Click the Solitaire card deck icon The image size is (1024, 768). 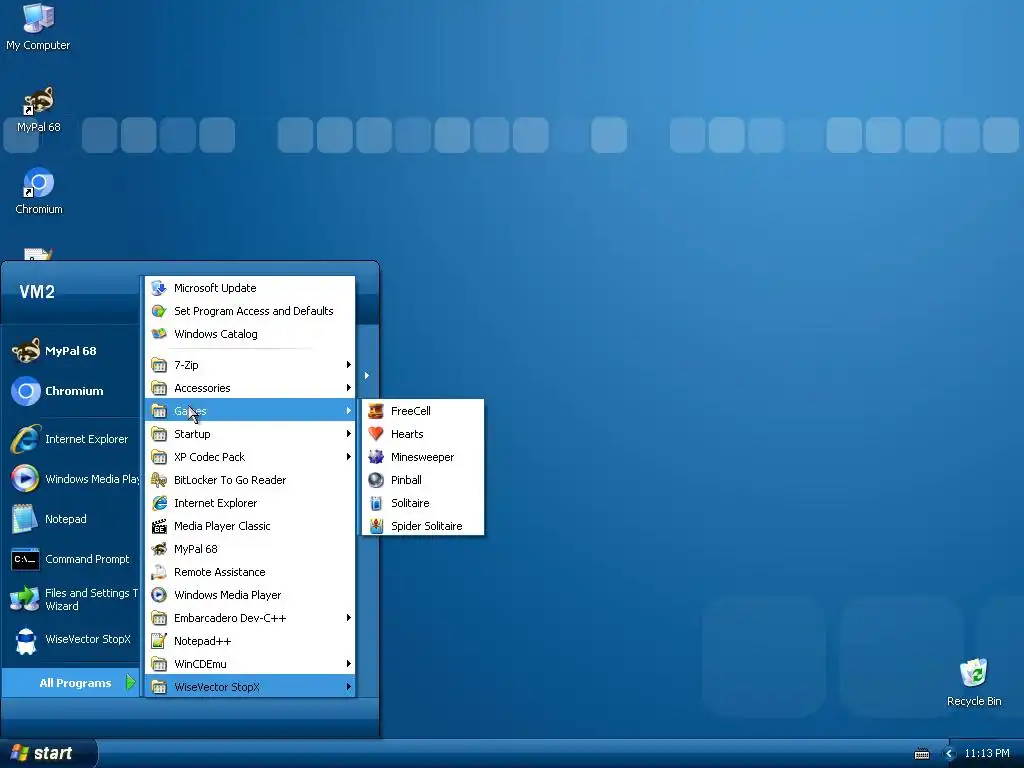[376, 503]
